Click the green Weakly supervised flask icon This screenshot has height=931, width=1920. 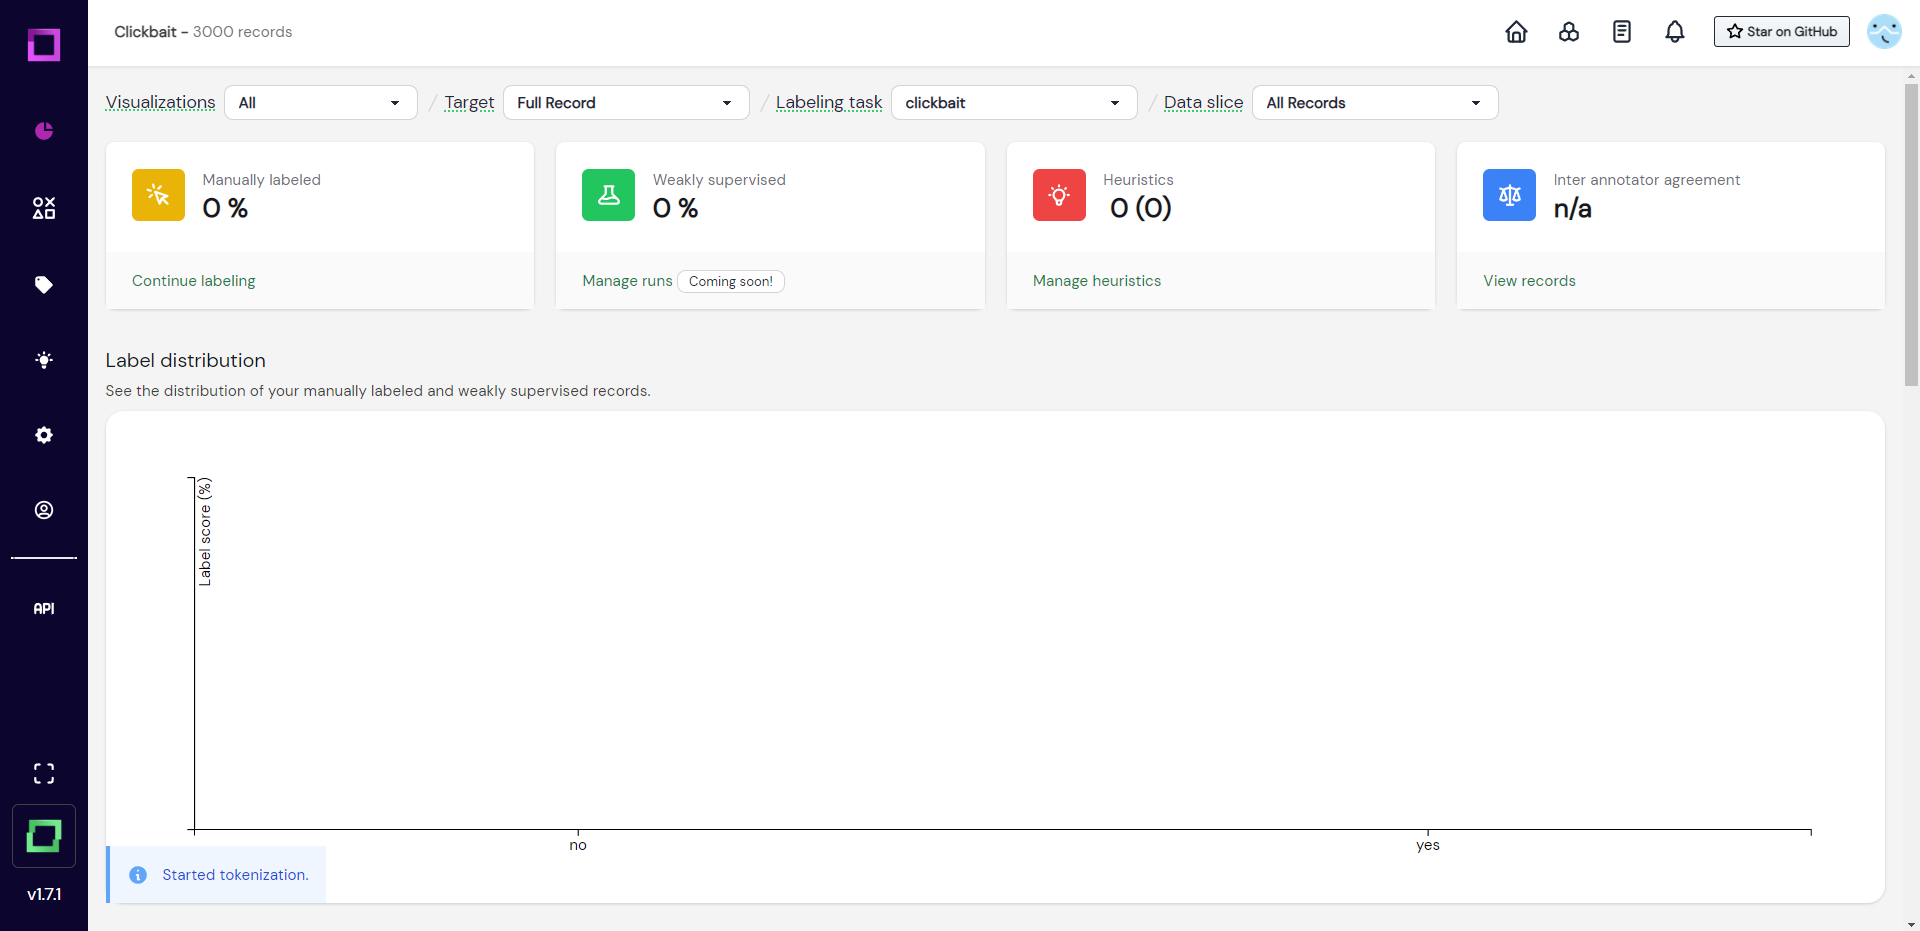(x=608, y=195)
